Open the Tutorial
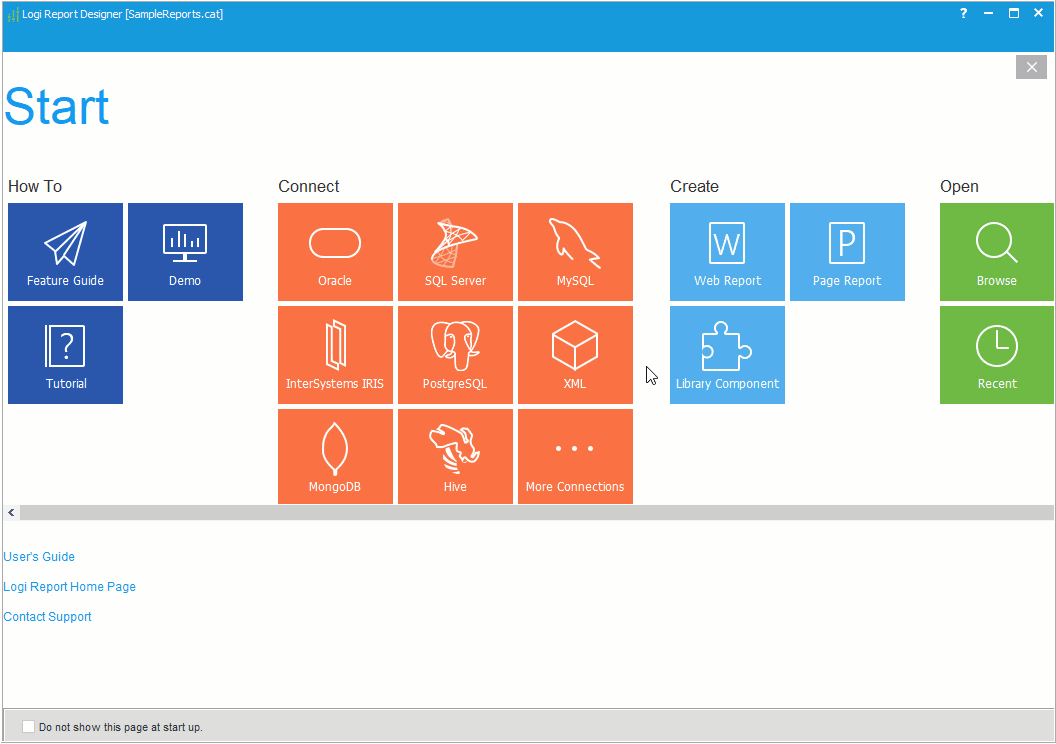The image size is (1056, 744). [x=65, y=354]
